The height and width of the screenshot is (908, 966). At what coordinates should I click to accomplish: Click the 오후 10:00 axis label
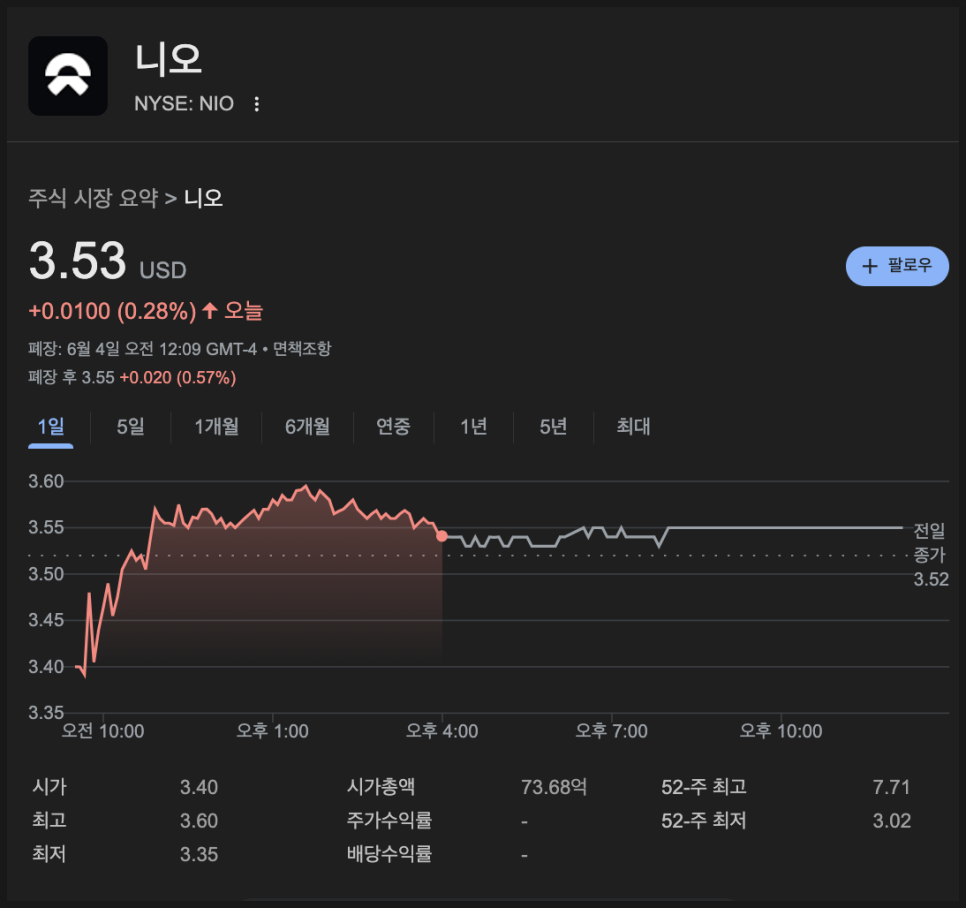pos(781,731)
